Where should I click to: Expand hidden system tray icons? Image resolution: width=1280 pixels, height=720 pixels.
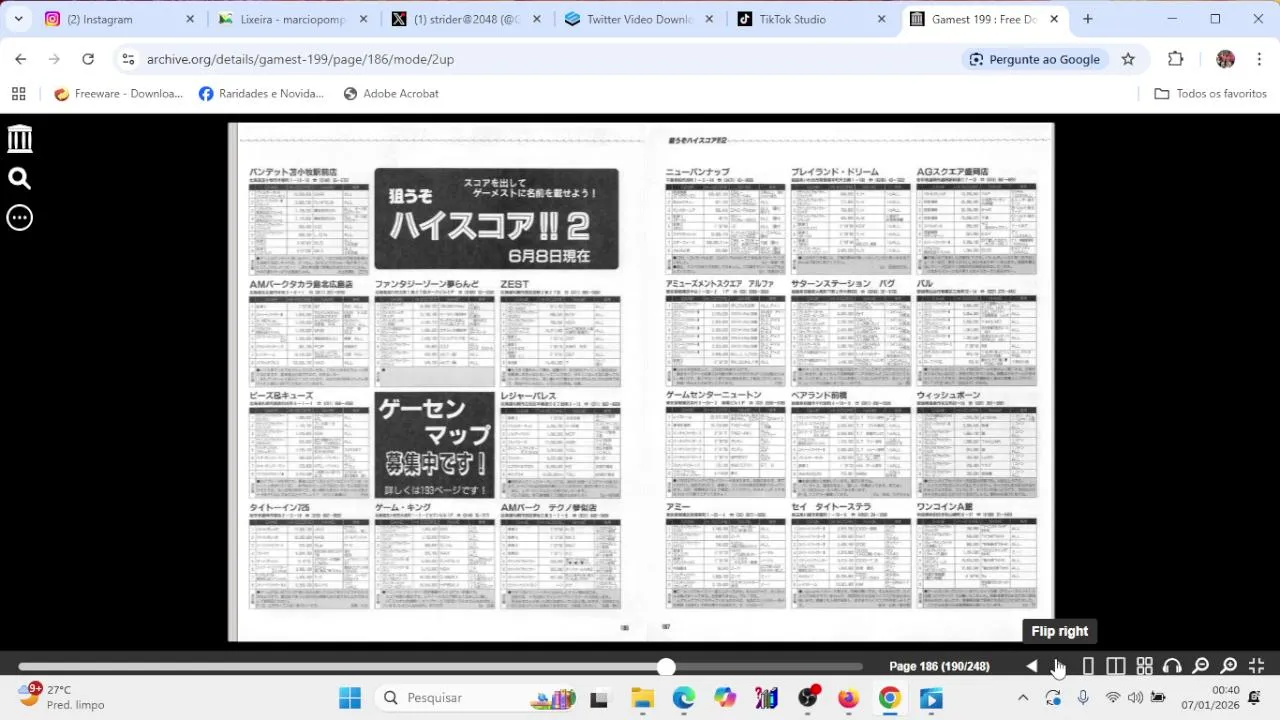pyautogui.click(x=1023, y=698)
